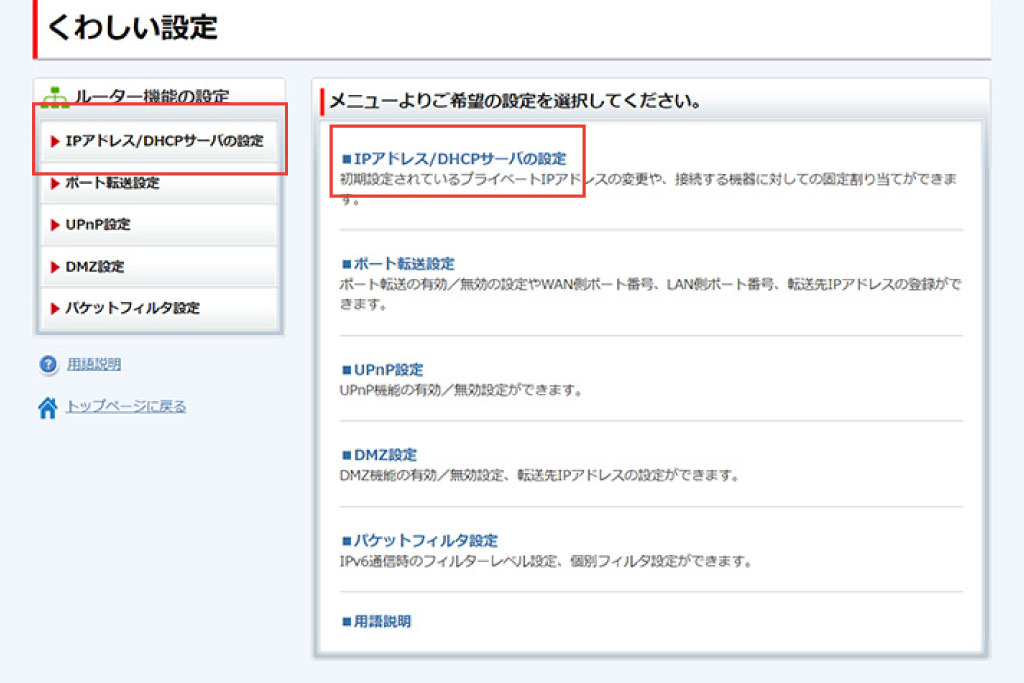Image resolution: width=1024 pixels, height=683 pixels.
Task: Choose パケットフィルタ設定 from the left sidebar menu
Action: 132,308
